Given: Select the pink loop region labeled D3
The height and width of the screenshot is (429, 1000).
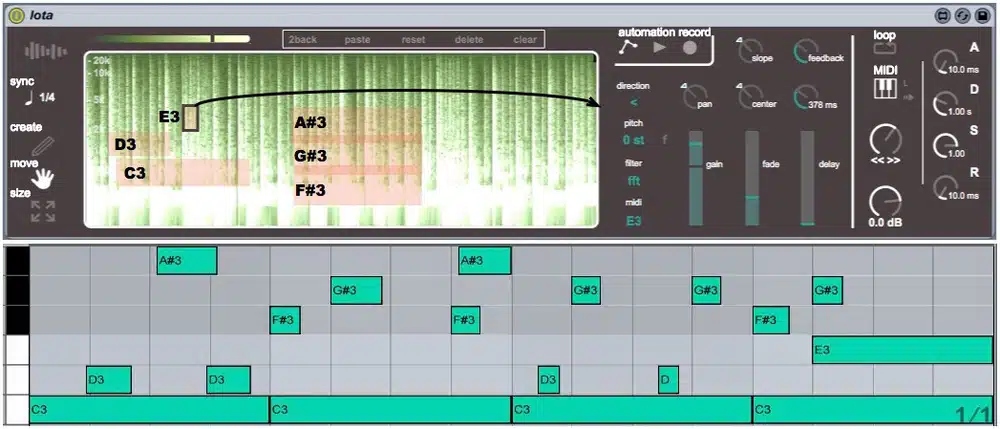Looking at the screenshot, I should click(x=139, y=145).
